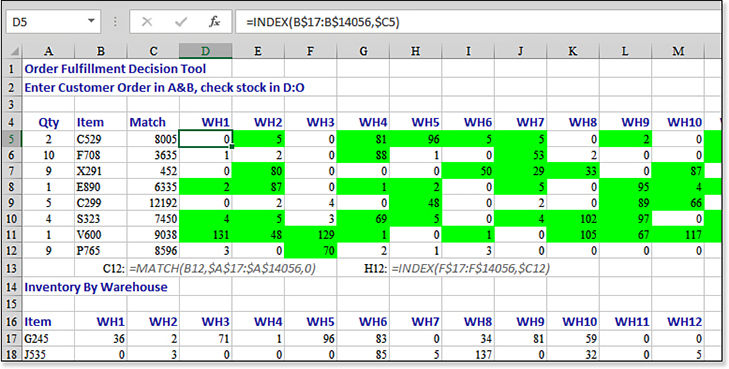Click green cell with value 131
The image size is (729, 369).
pos(205,235)
